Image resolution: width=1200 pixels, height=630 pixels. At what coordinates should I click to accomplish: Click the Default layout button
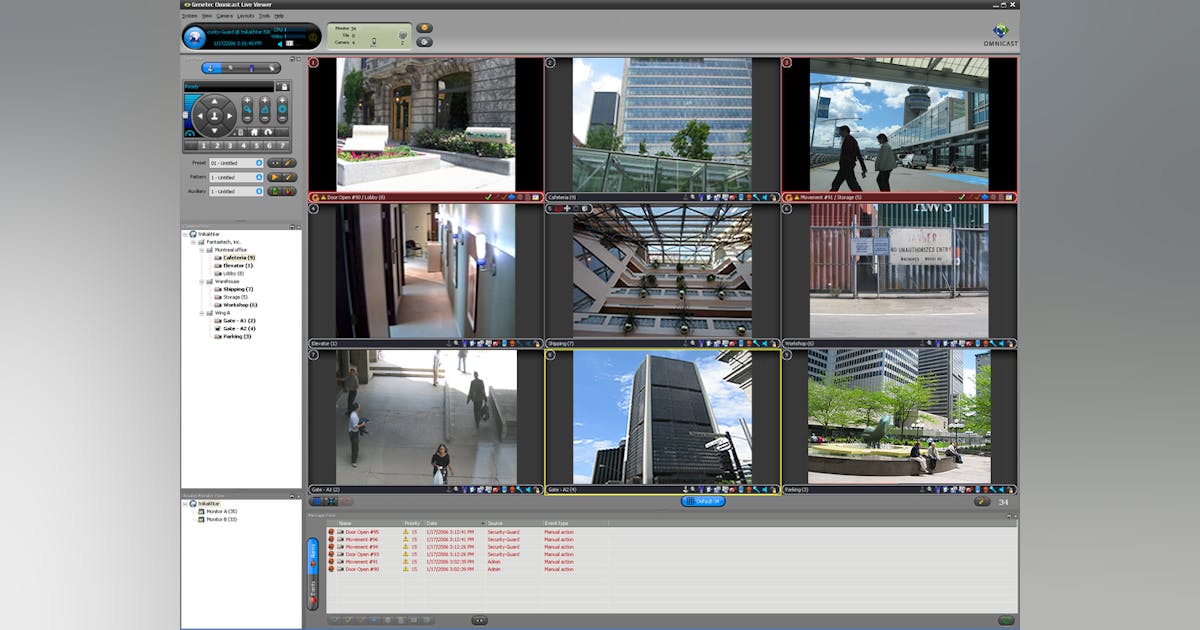click(x=702, y=501)
